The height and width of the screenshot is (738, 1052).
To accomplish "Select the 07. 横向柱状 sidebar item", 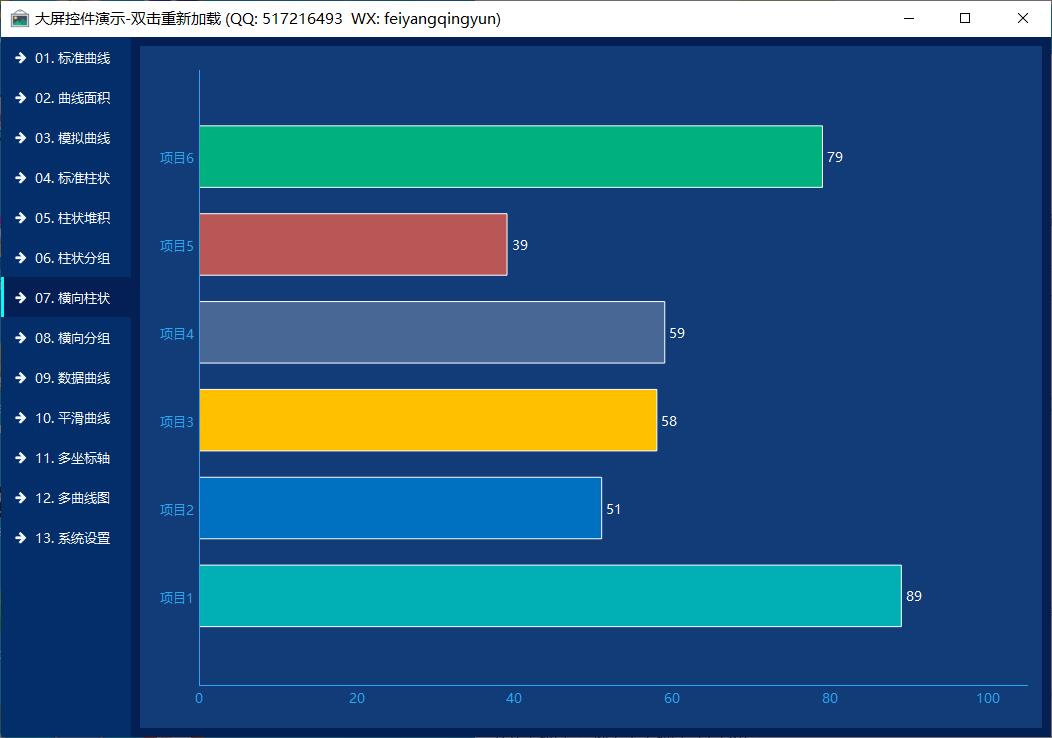I will click(72, 298).
